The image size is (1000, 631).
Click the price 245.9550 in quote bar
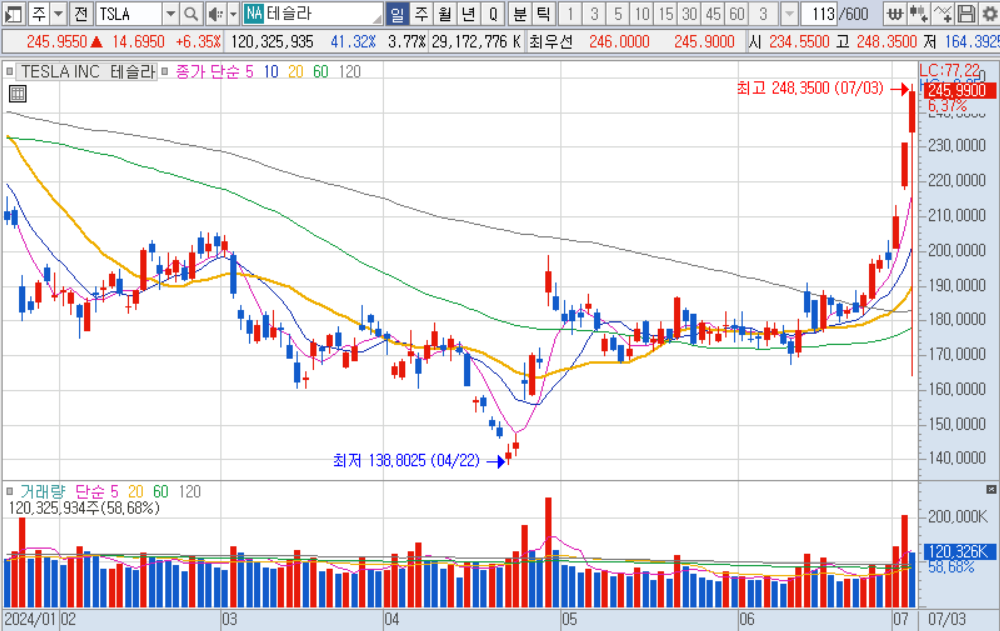point(57,42)
